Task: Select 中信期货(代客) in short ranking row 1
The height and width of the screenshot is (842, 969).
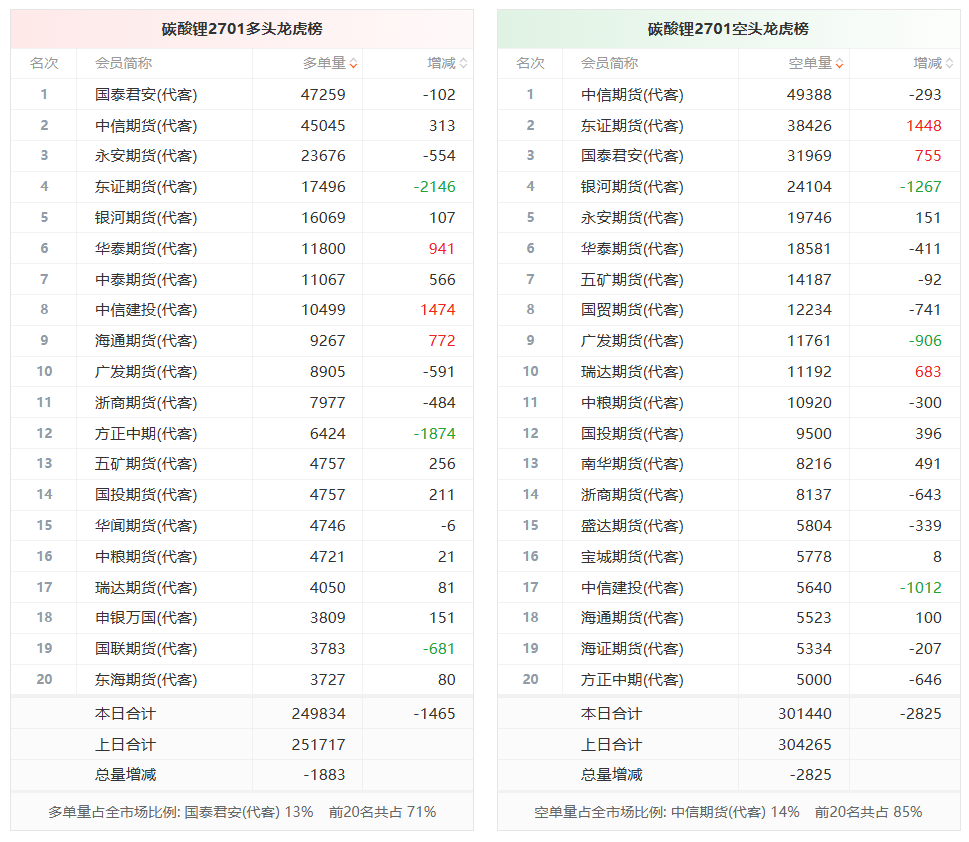Action: click(632, 95)
